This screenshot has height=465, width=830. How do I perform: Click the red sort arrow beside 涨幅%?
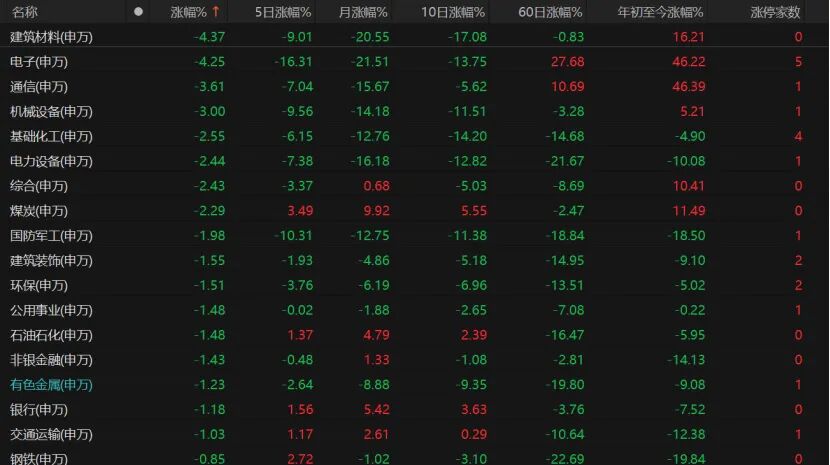tap(216, 12)
